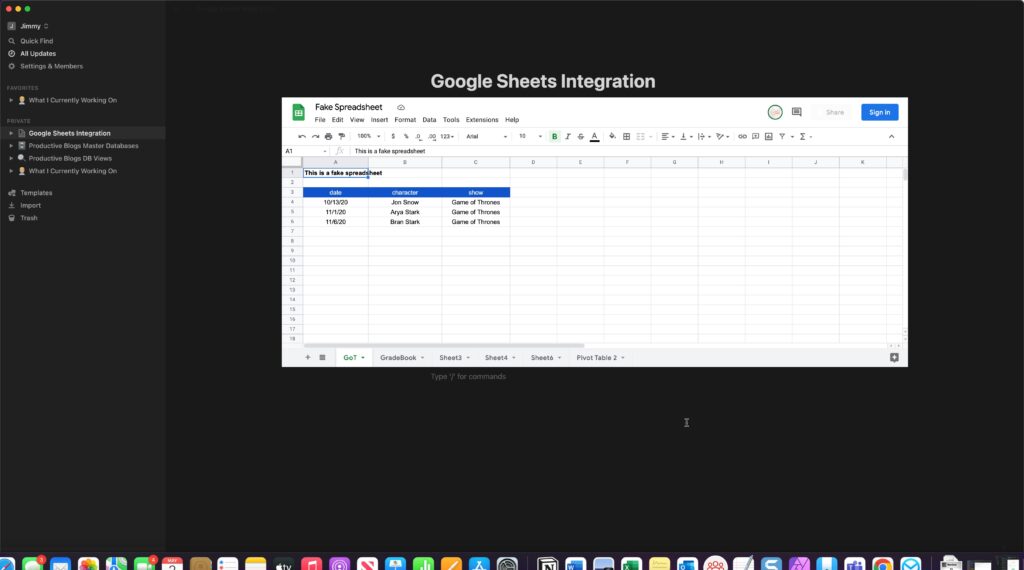This screenshot has height=570, width=1024.
Task: Open Notion app in the Dock
Action: tap(547, 564)
